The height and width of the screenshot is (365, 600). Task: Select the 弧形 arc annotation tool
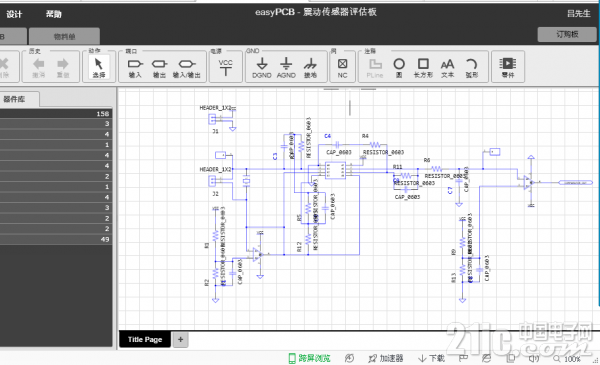(x=472, y=68)
